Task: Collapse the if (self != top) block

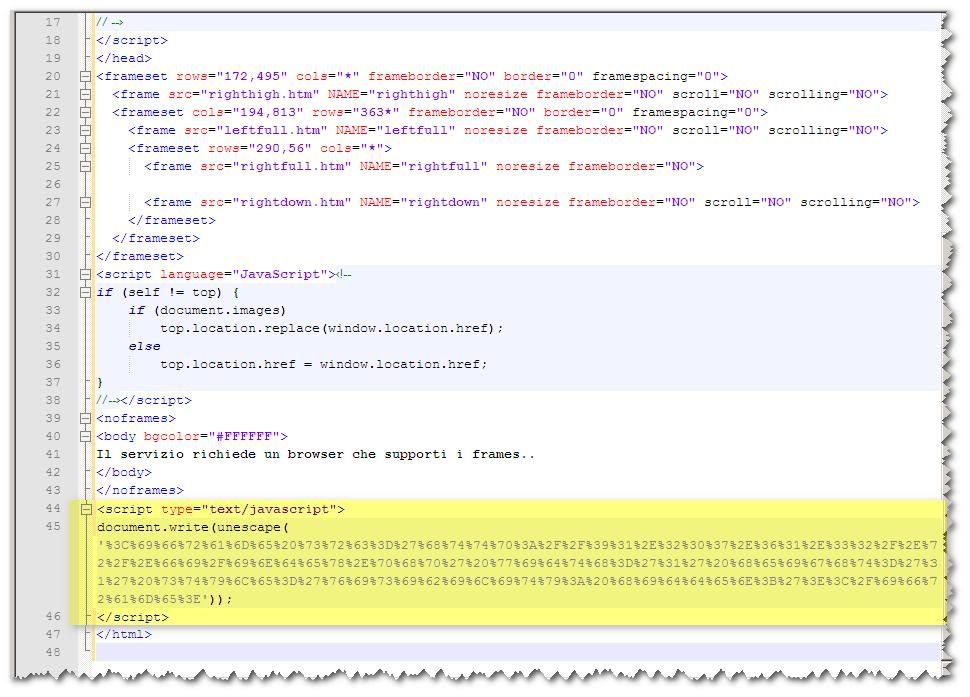Action: [86, 292]
